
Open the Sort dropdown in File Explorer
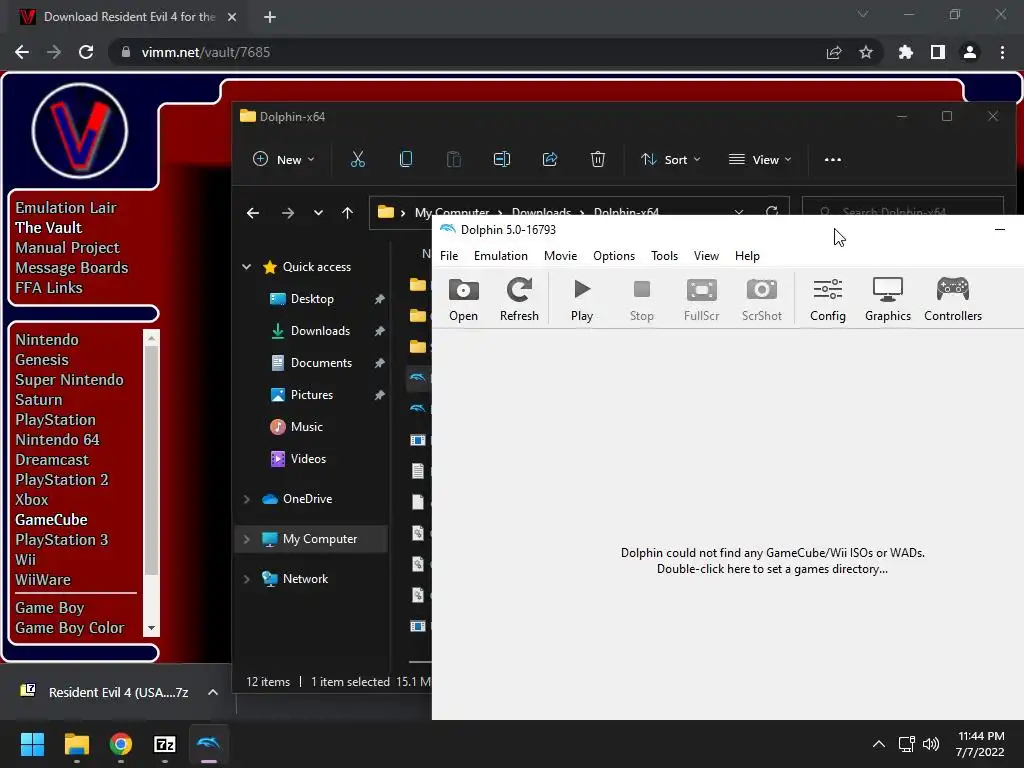670,159
